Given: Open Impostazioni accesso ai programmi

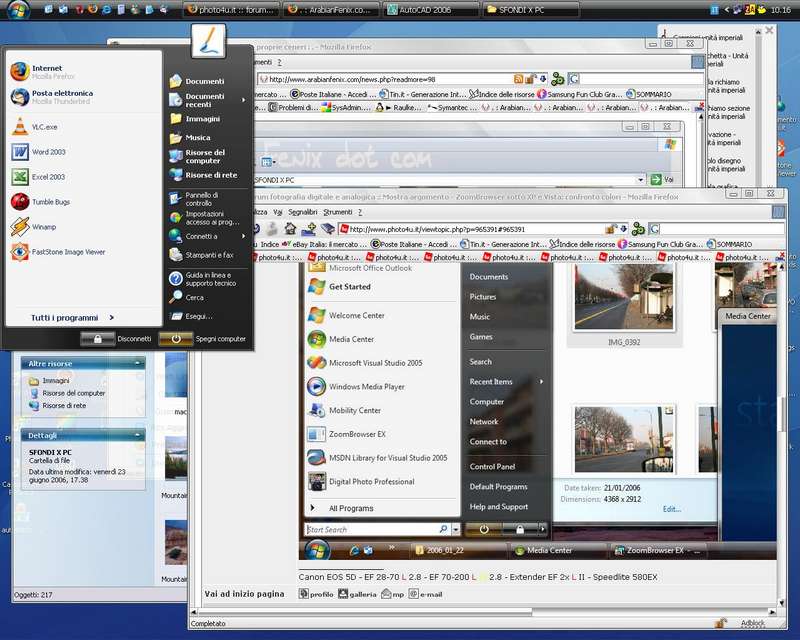Looking at the screenshot, I should pyautogui.click(x=204, y=218).
